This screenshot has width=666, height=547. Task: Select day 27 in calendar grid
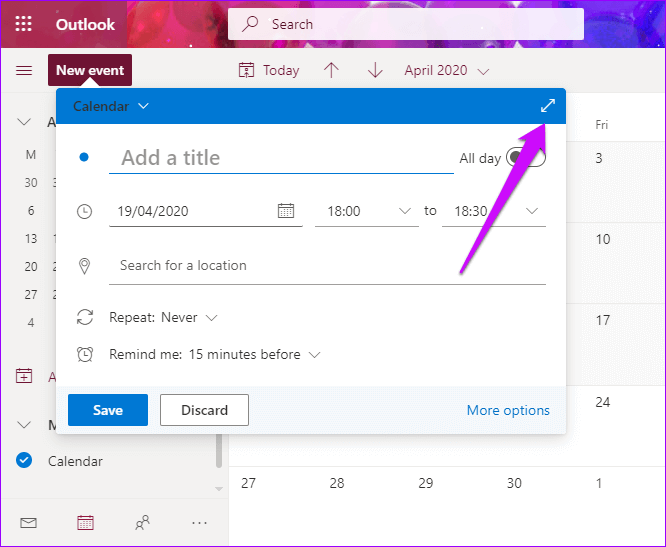point(248,483)
